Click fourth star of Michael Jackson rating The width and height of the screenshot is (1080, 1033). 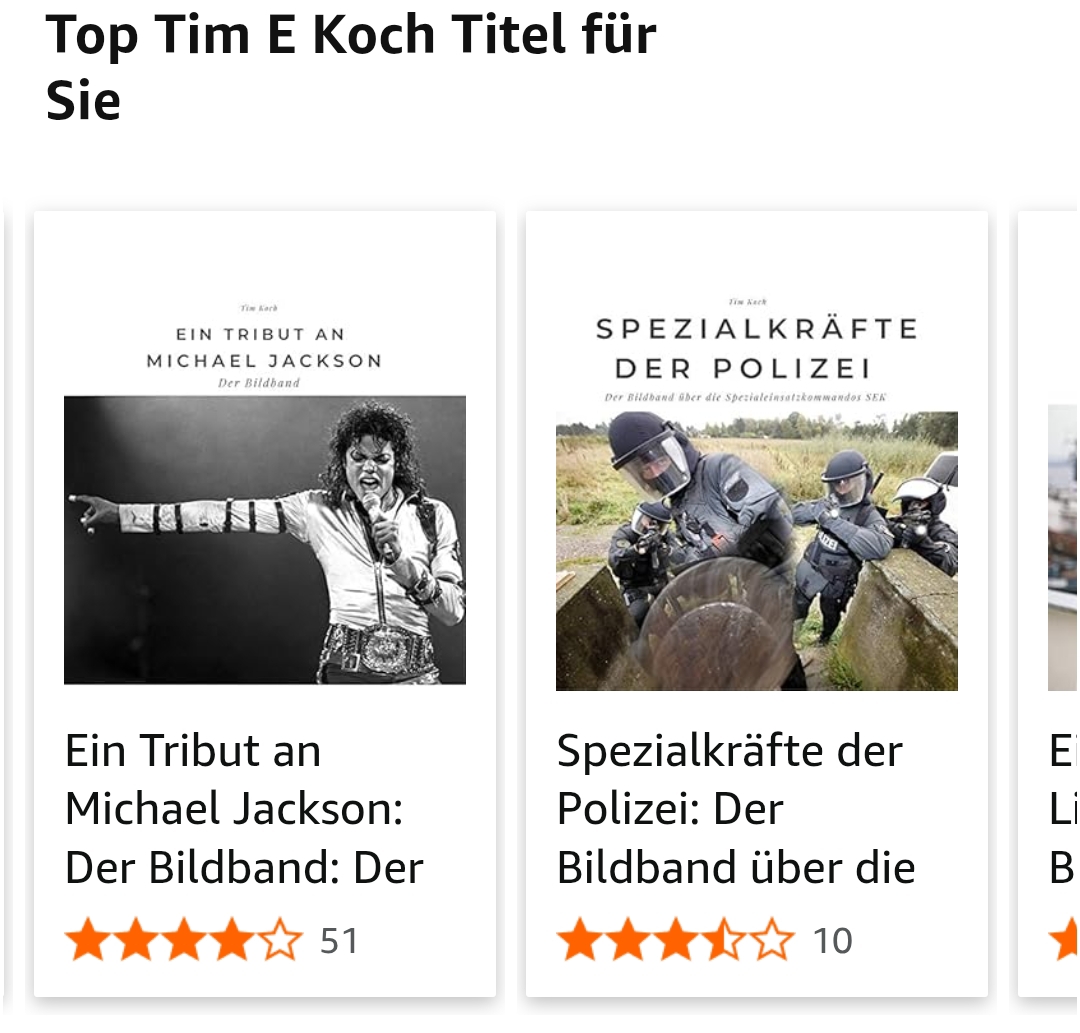(232, 941)
